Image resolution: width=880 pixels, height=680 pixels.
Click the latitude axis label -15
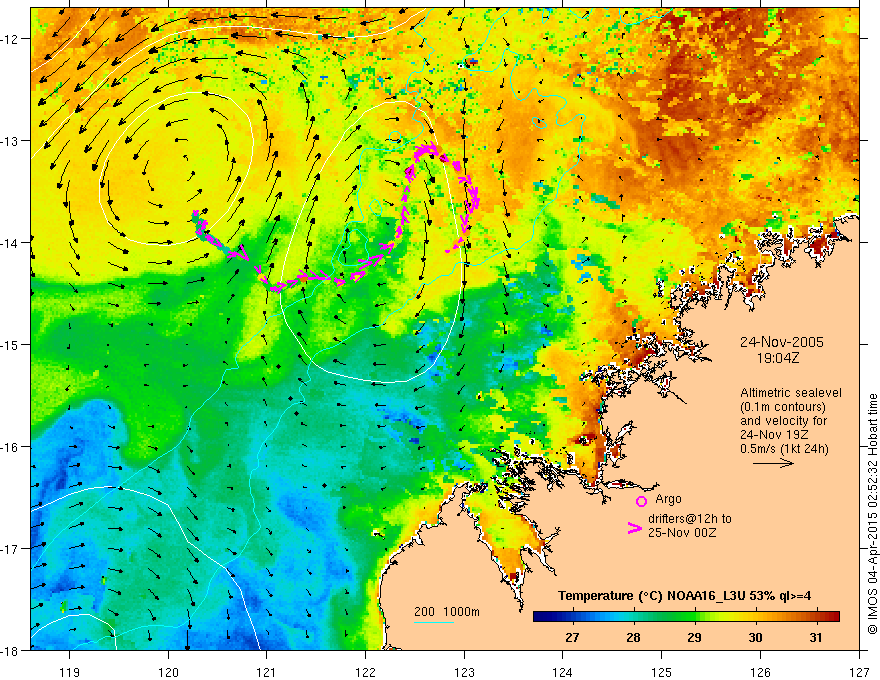[11, 344]
